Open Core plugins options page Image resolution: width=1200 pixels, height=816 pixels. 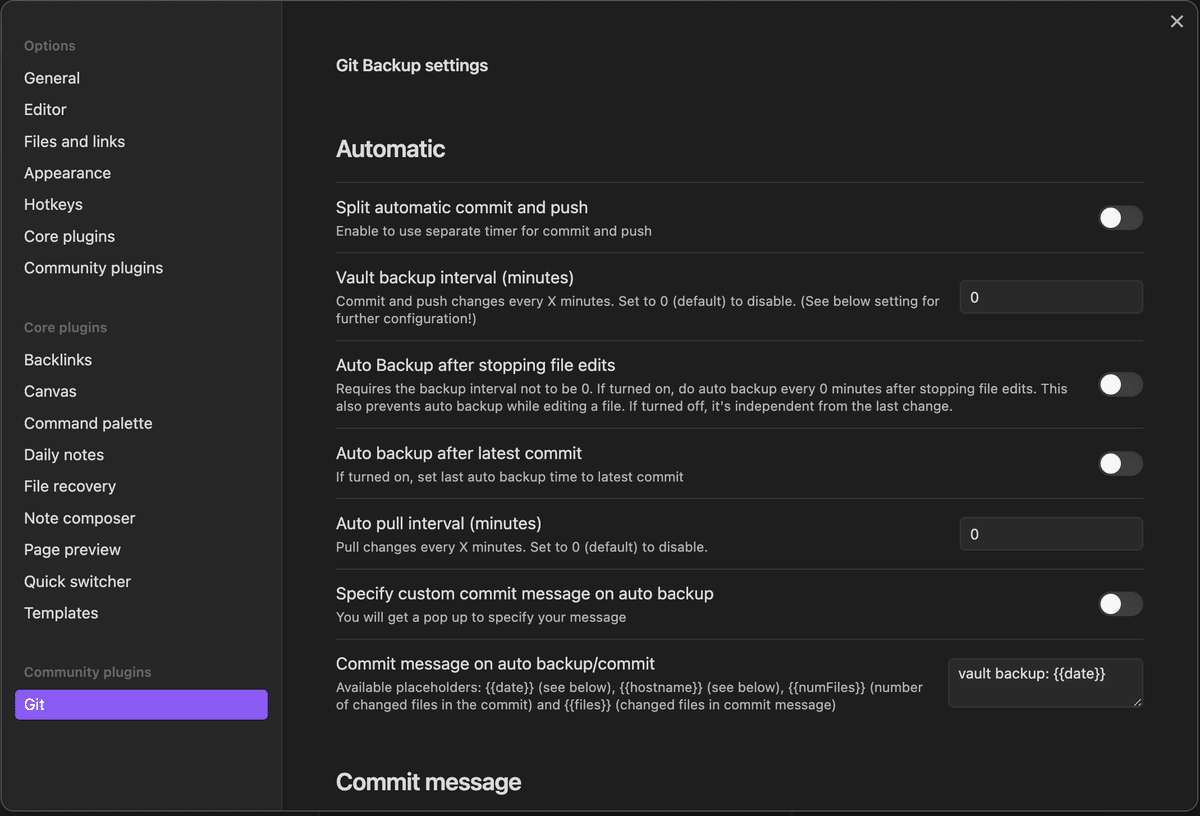pyautogui.click(x=69, y=237)
